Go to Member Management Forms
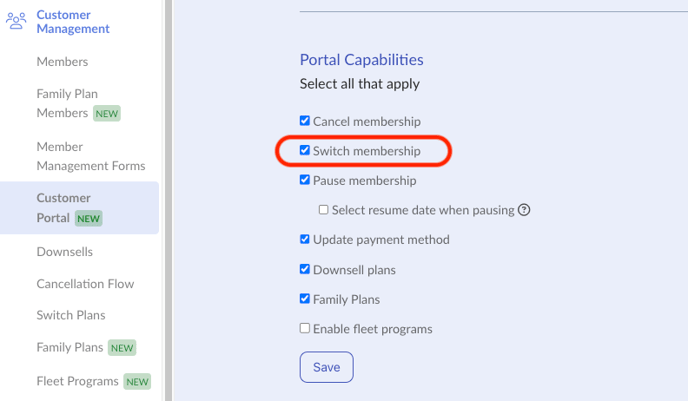This screenshot has width=688, height=401. click(x=91, y=156)
